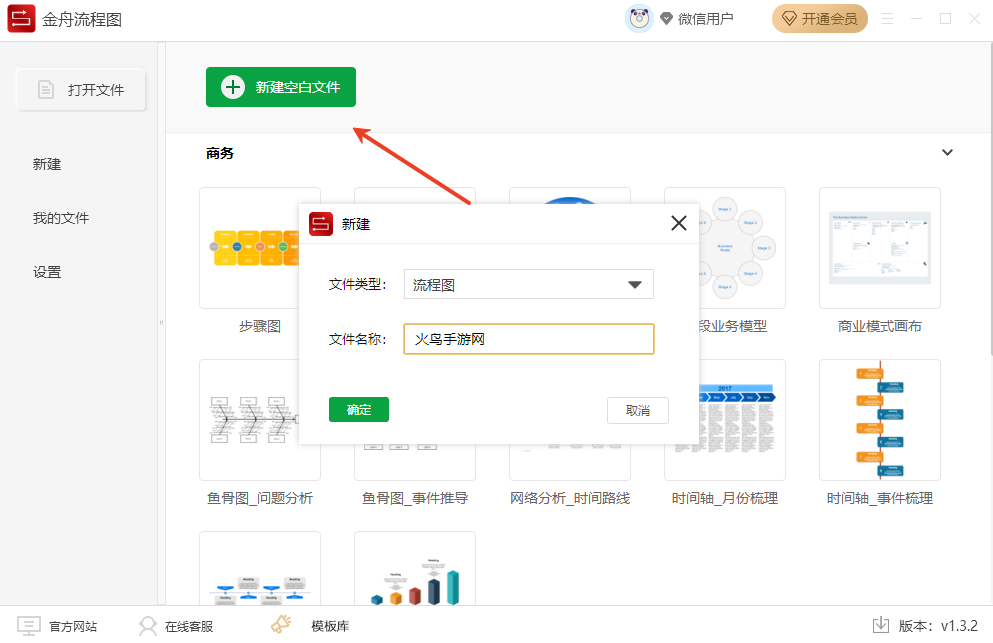Click the 官方网站 monitor icon
993x643 pixels.
click(x=28, y=626)
